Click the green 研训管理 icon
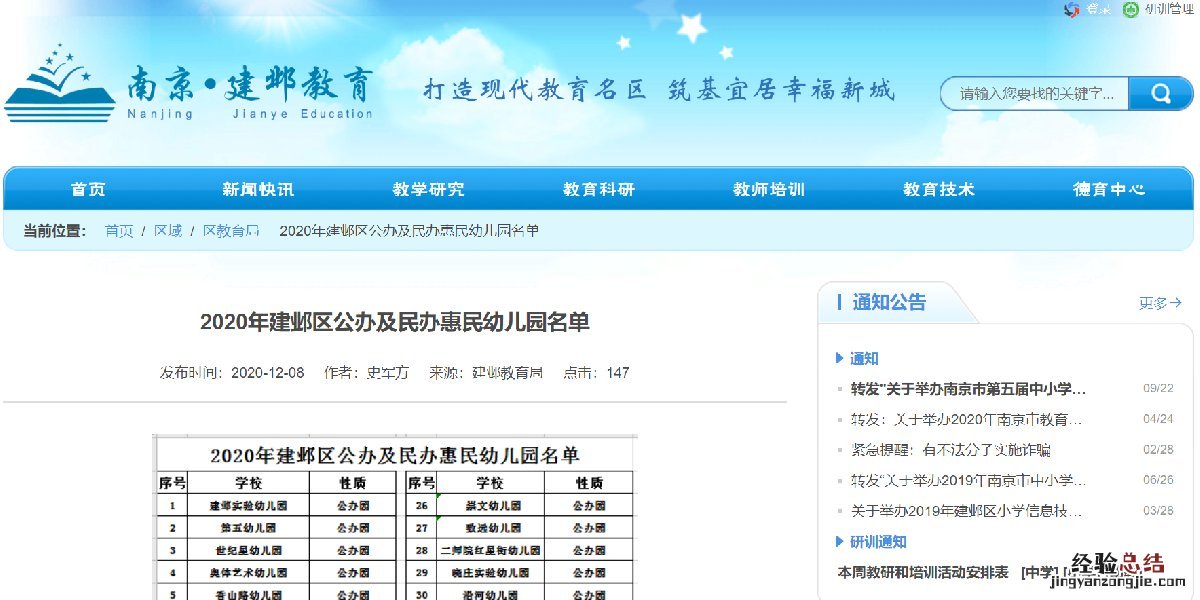Viewport: 1200px width, 600px height. [1130, 9]
